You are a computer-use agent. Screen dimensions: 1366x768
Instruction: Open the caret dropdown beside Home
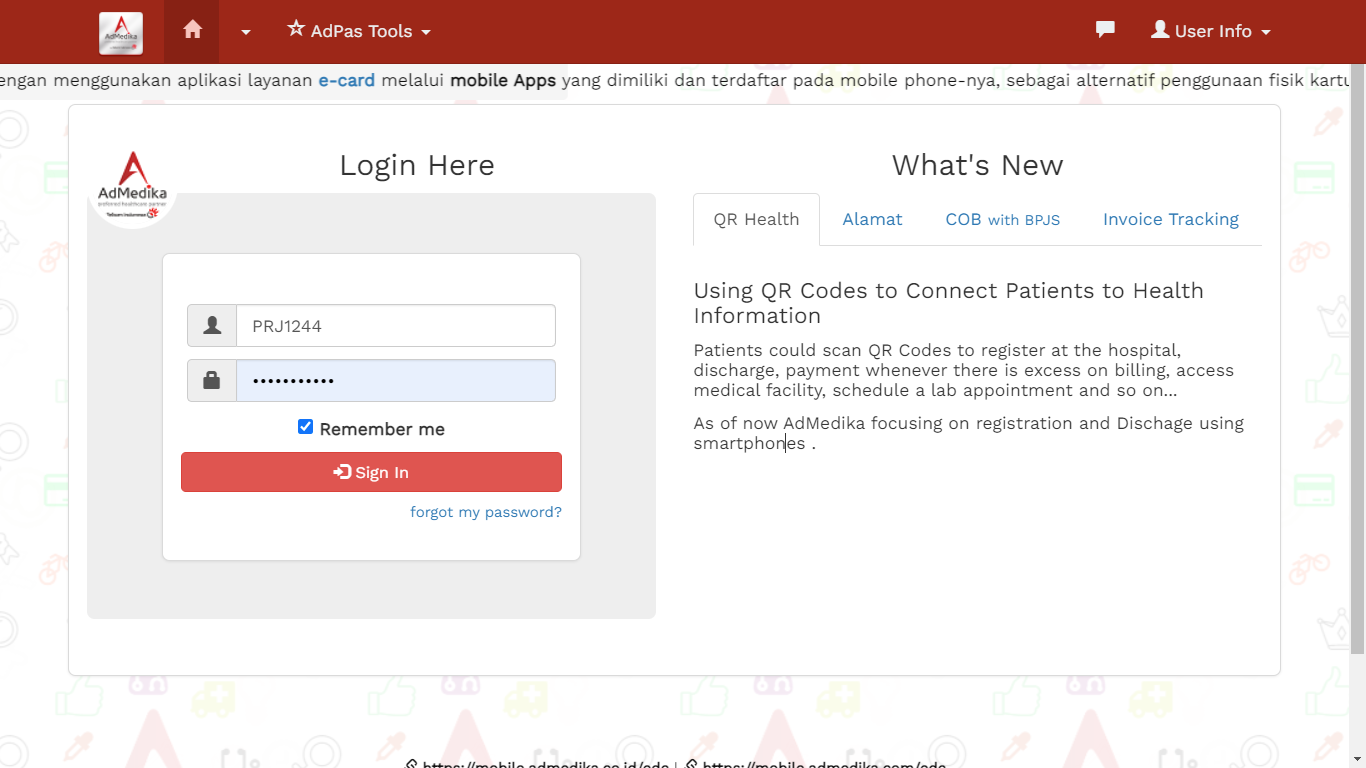246,32
